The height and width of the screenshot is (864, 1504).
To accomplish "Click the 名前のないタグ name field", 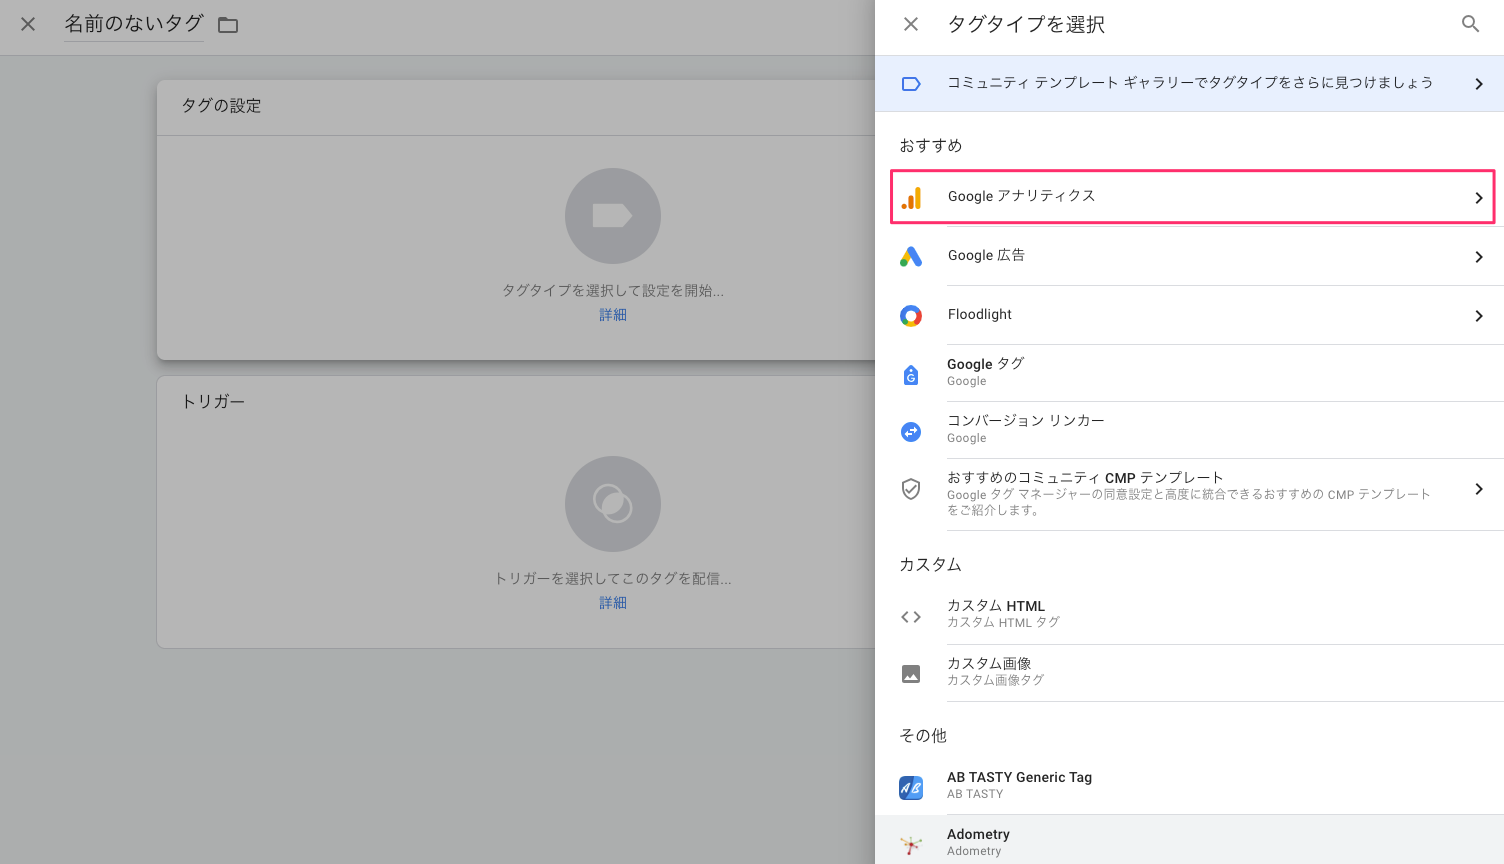I will [133, 22].
